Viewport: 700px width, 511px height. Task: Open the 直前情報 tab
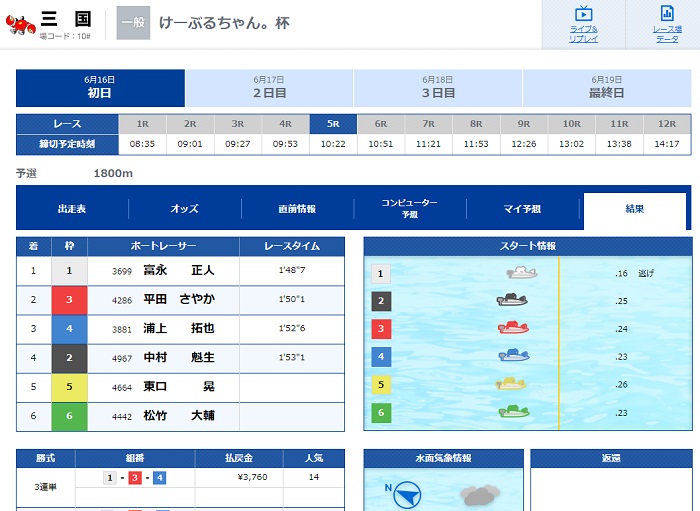pos(297,209)
